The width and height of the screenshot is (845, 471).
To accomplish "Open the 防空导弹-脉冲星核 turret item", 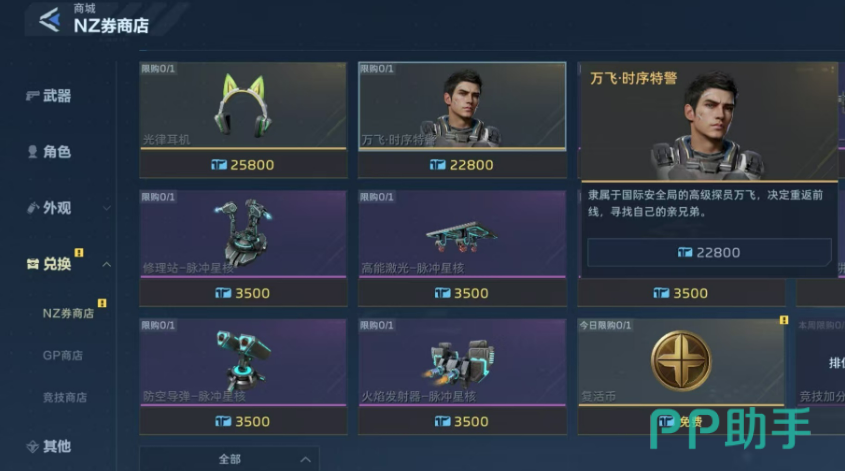I will click(243, 362).
